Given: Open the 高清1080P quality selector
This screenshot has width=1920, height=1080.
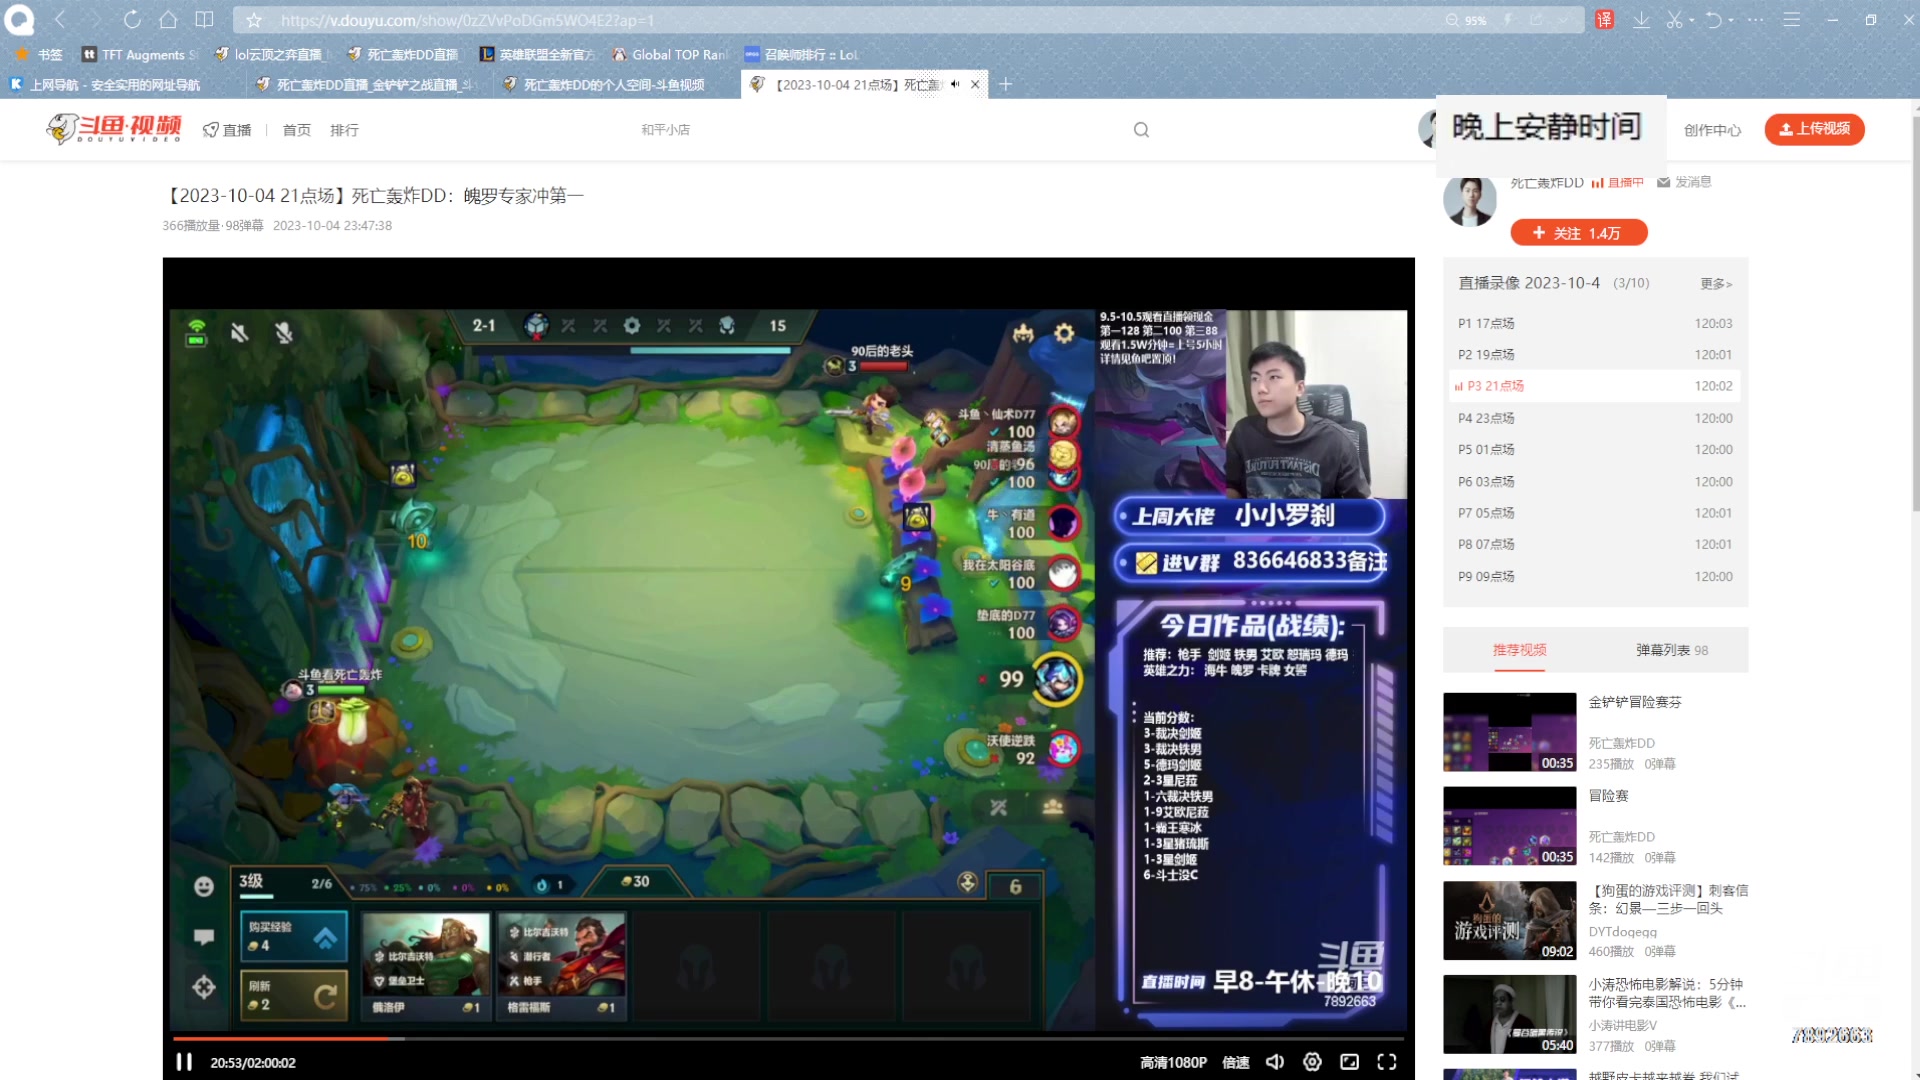Looking at the screenshot, I should point(1173,1062).
